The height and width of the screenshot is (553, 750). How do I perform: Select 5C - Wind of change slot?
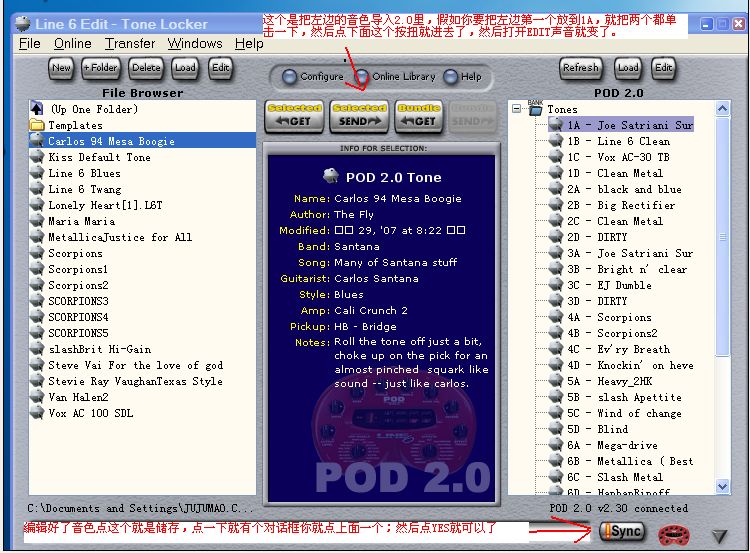coord(624,413)
